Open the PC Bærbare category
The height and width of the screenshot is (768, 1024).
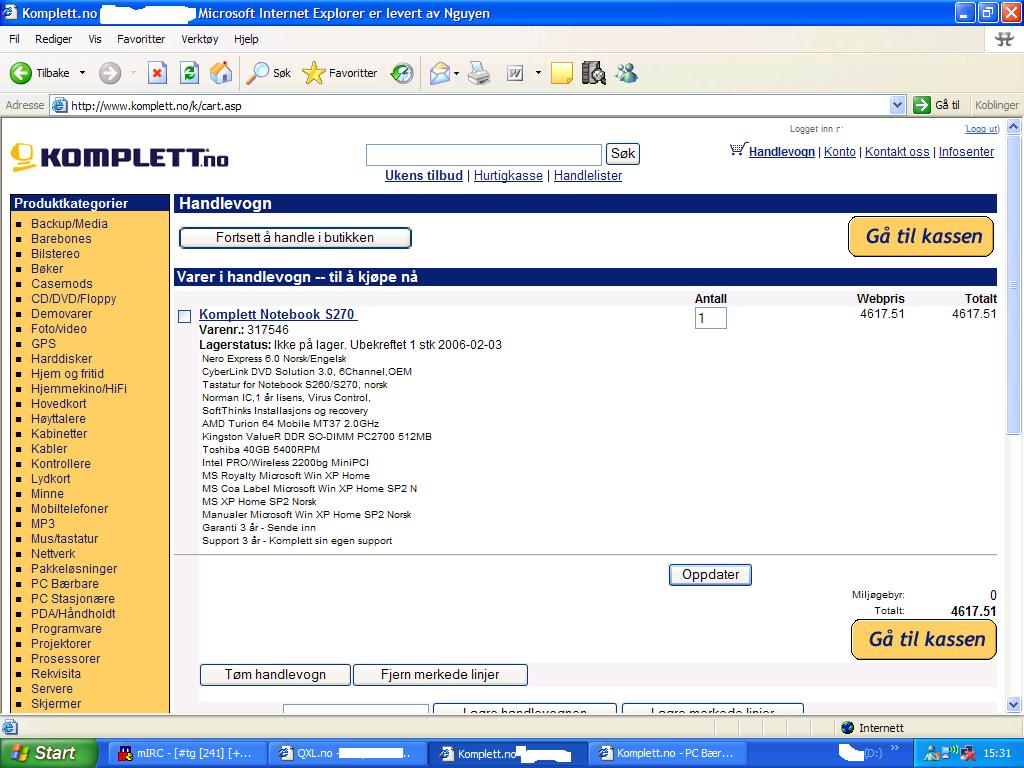point(65,584)
